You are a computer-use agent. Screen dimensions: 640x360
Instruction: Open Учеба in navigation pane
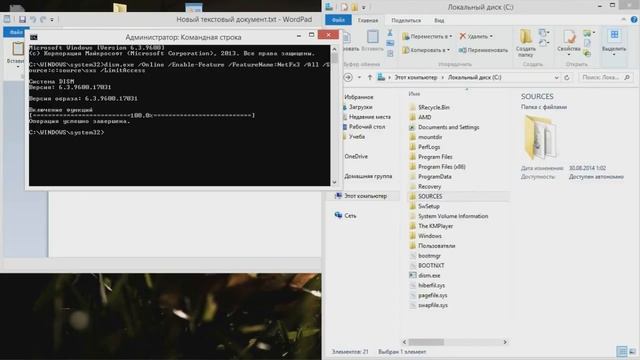(357, 136)
